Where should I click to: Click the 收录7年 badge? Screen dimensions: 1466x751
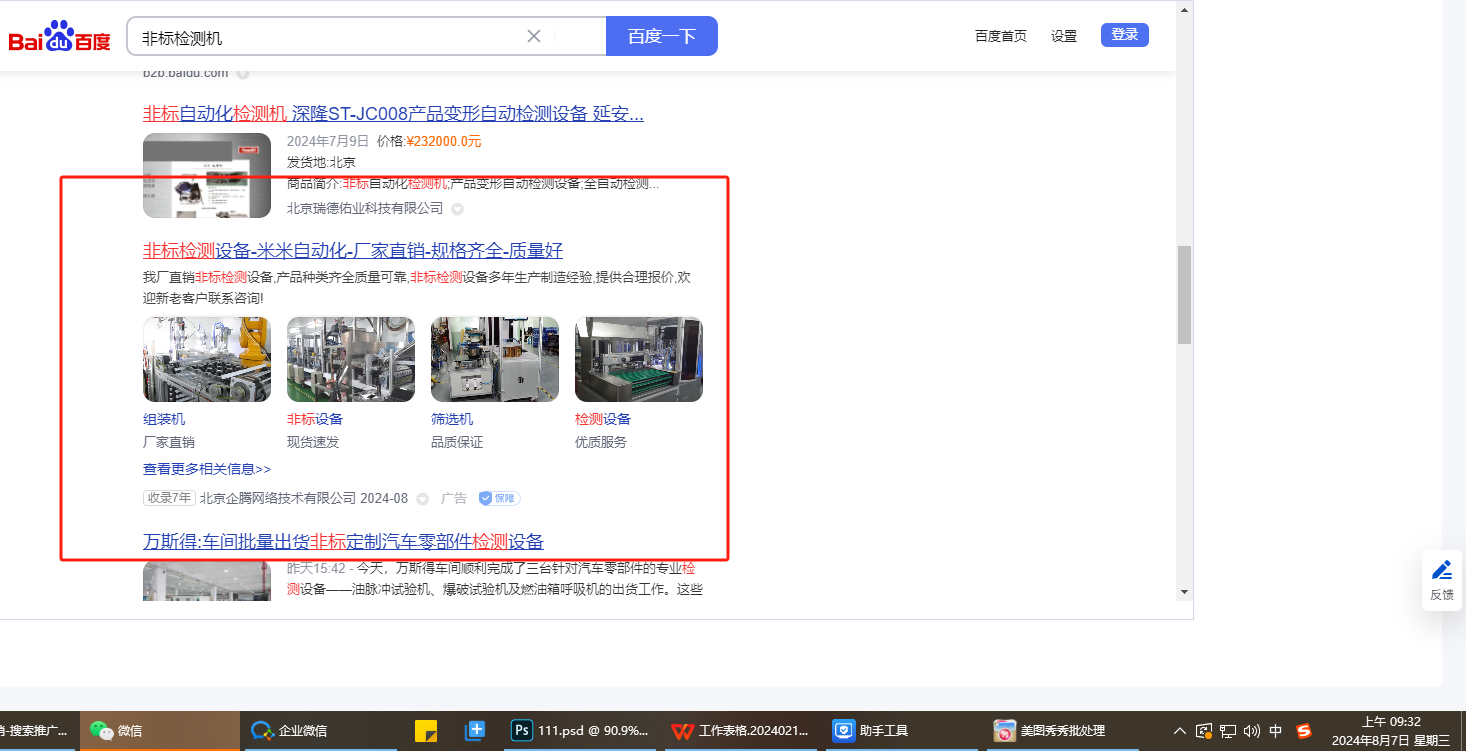click(x=169, y=498)
